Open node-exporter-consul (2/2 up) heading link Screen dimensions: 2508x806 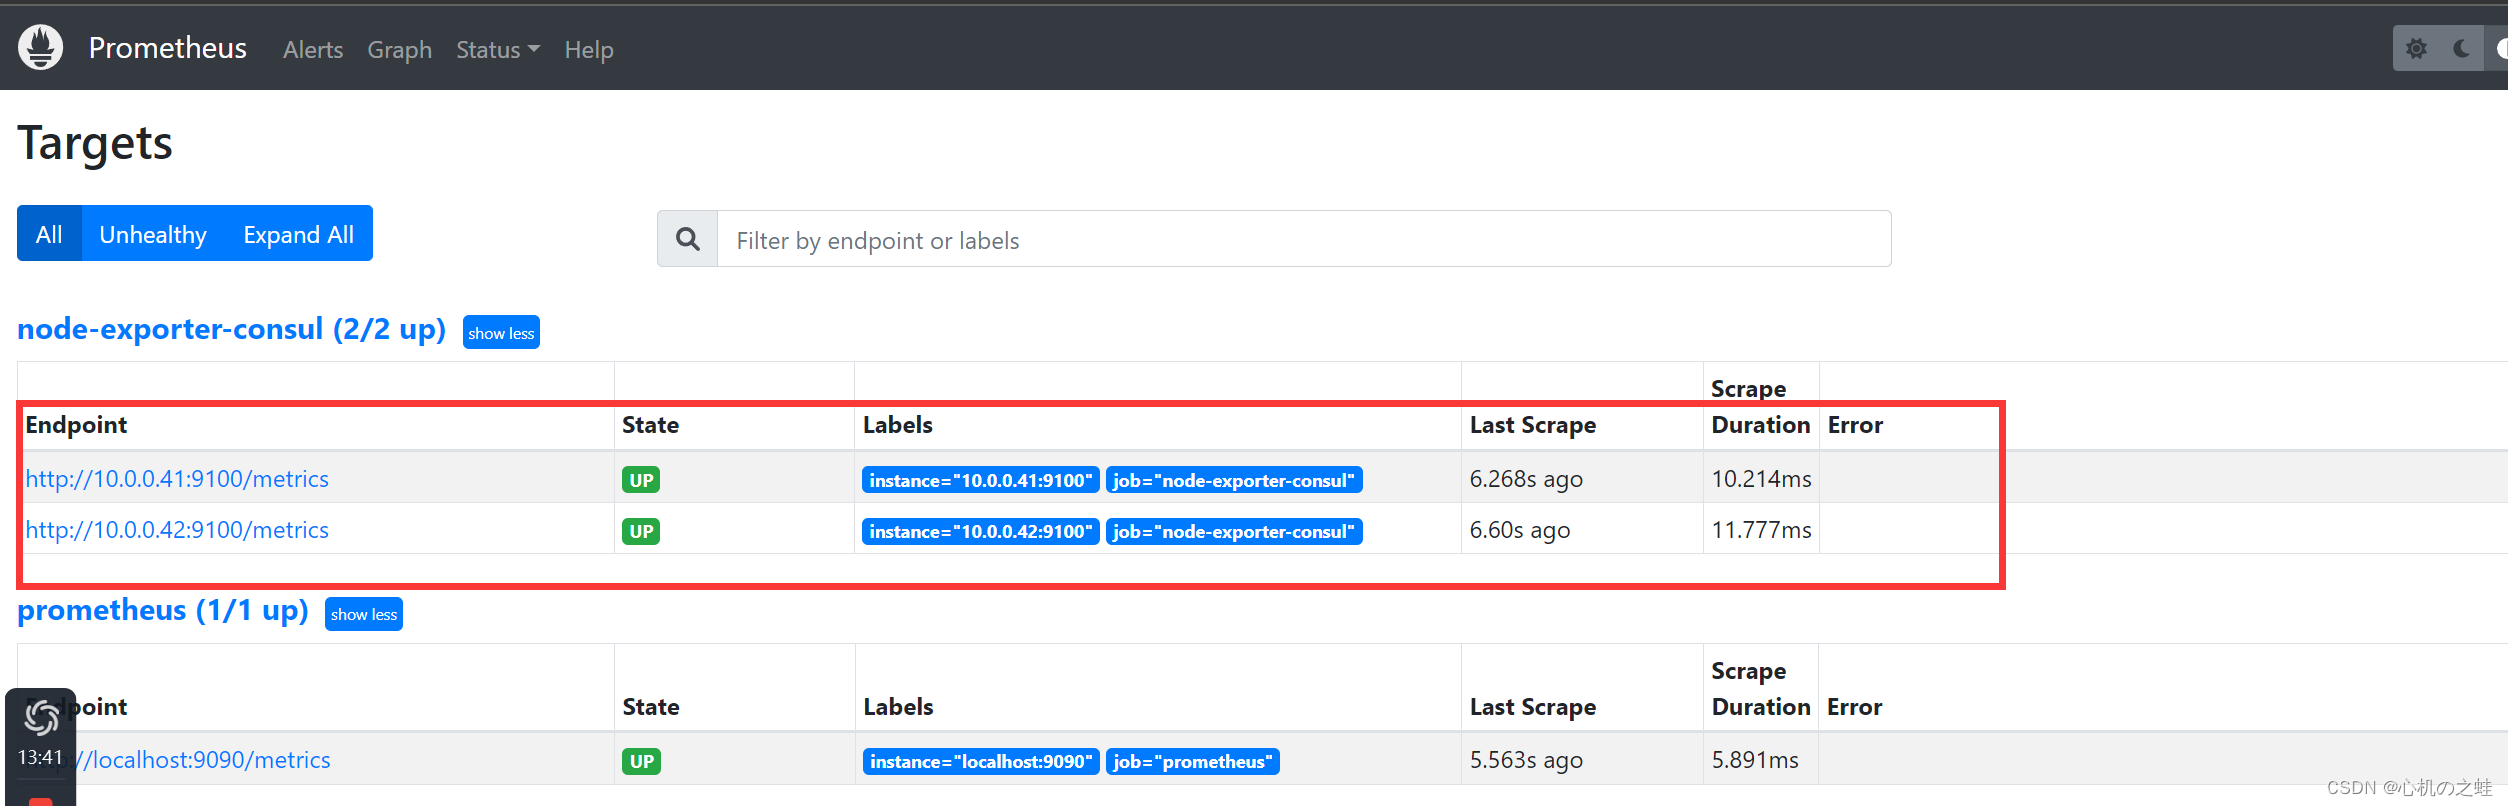(231, 329)
